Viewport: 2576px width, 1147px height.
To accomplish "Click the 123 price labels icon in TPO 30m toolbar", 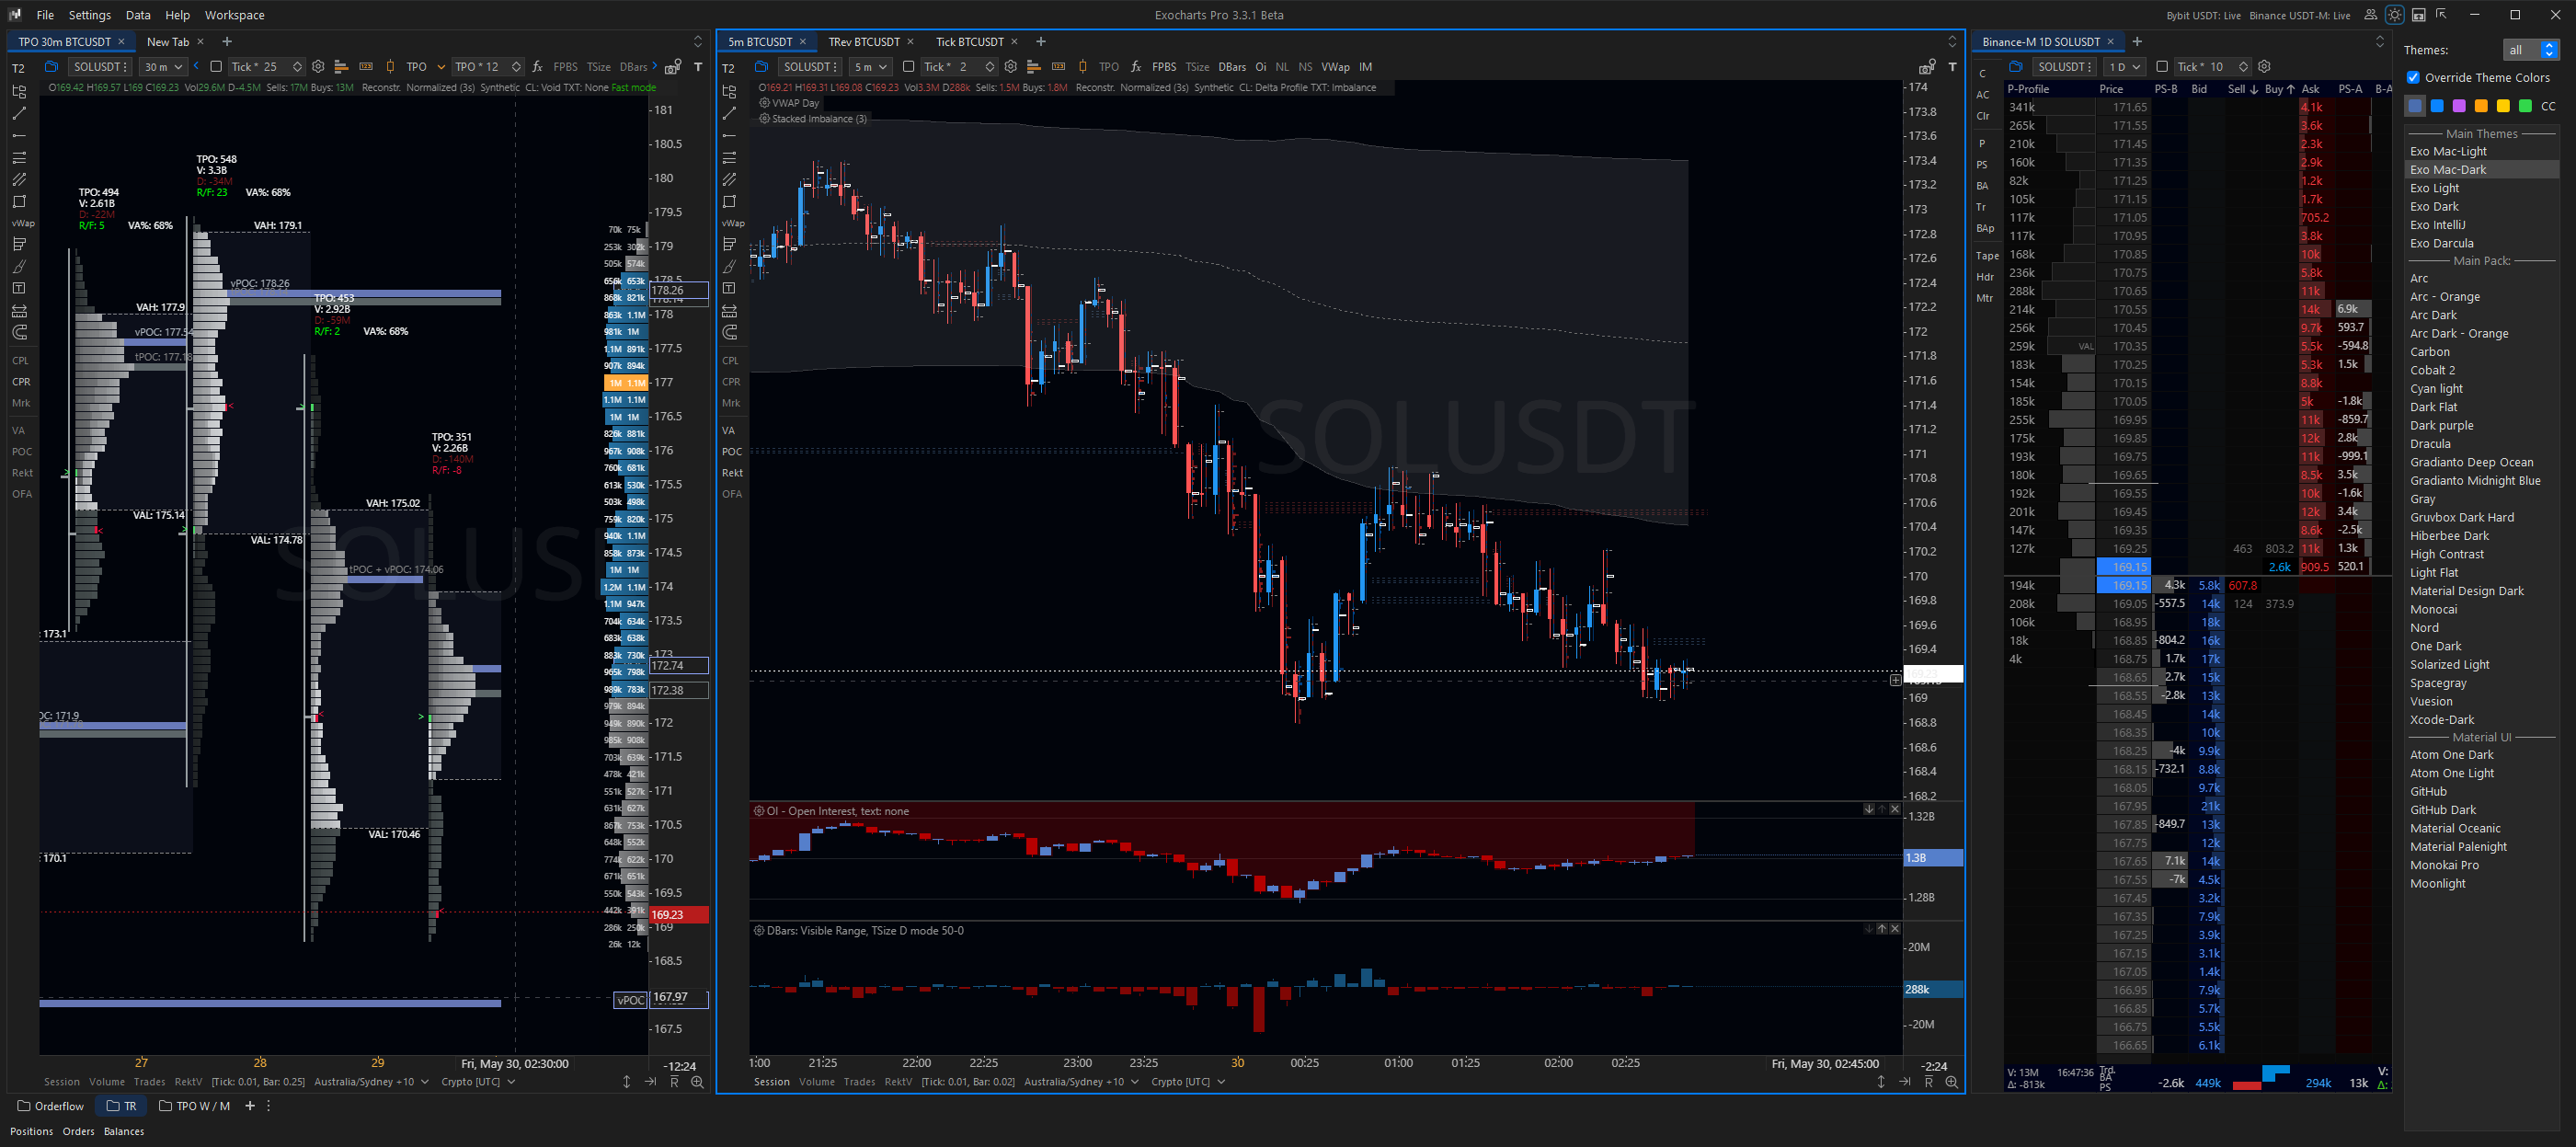I will (366, 67).
